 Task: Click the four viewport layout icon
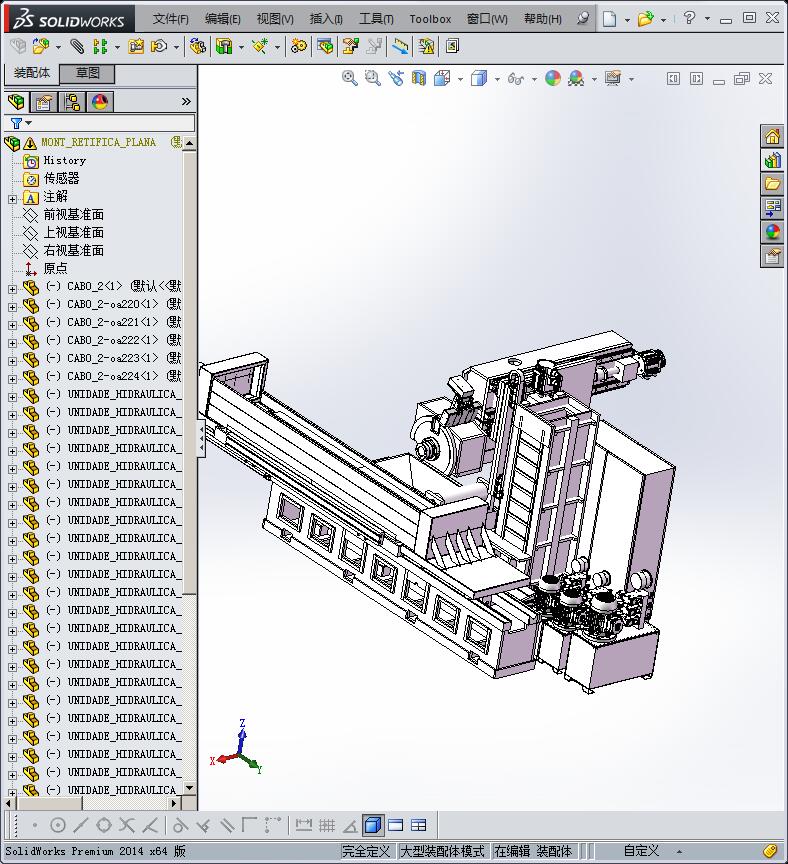(418, 825)
